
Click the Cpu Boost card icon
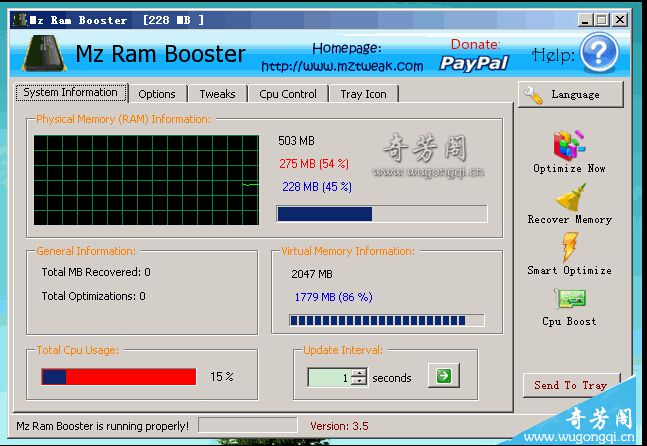[570, 298]
